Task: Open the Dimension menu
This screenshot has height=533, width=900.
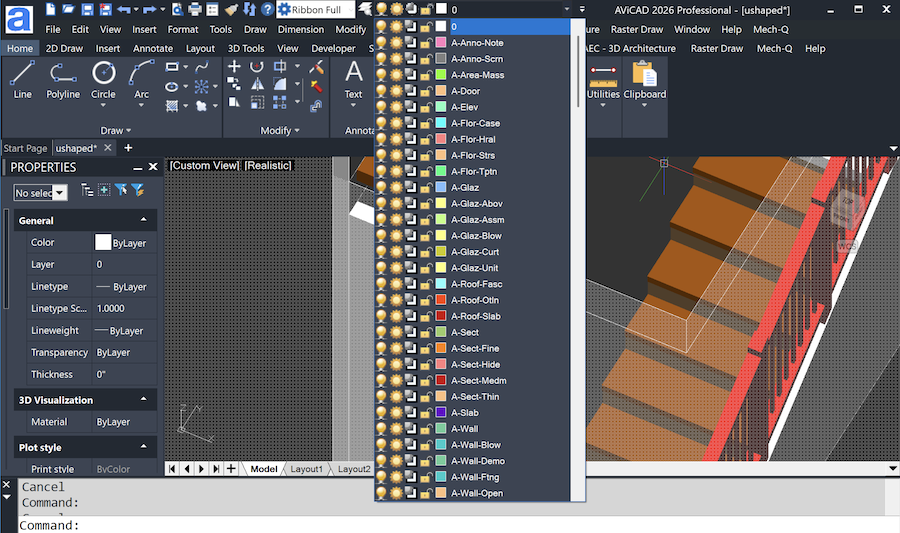Action: pyautogui.click(x=301, y=29)
